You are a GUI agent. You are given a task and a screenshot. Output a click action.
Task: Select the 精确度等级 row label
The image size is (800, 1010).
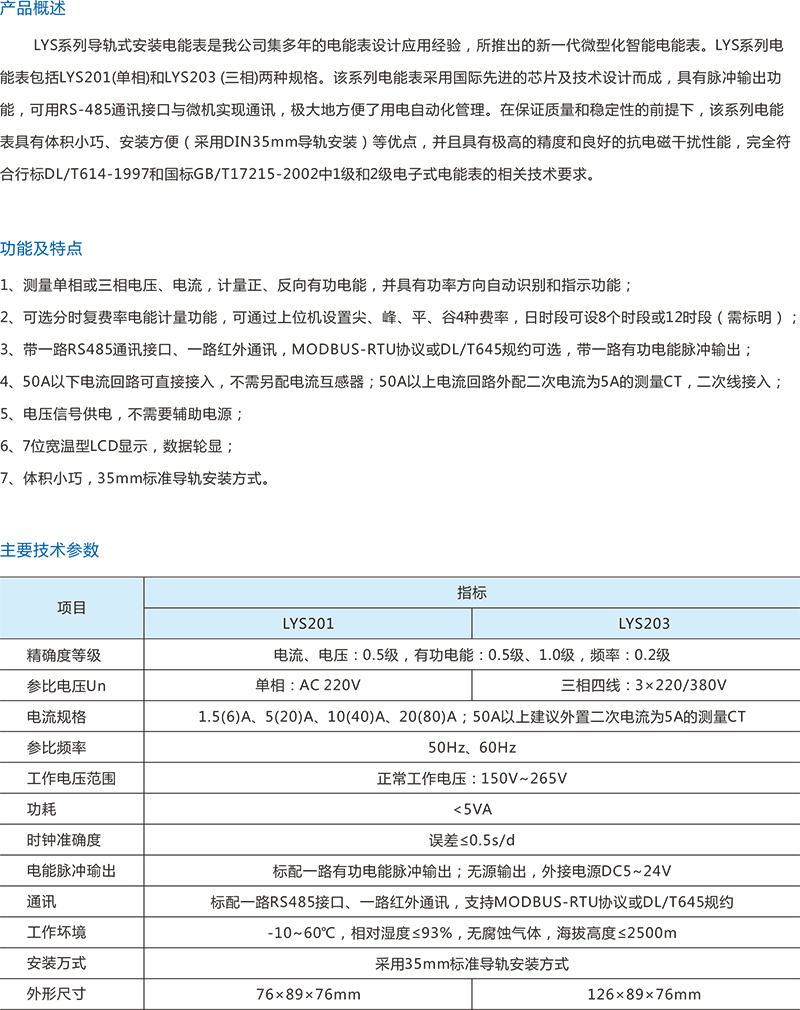64,655
